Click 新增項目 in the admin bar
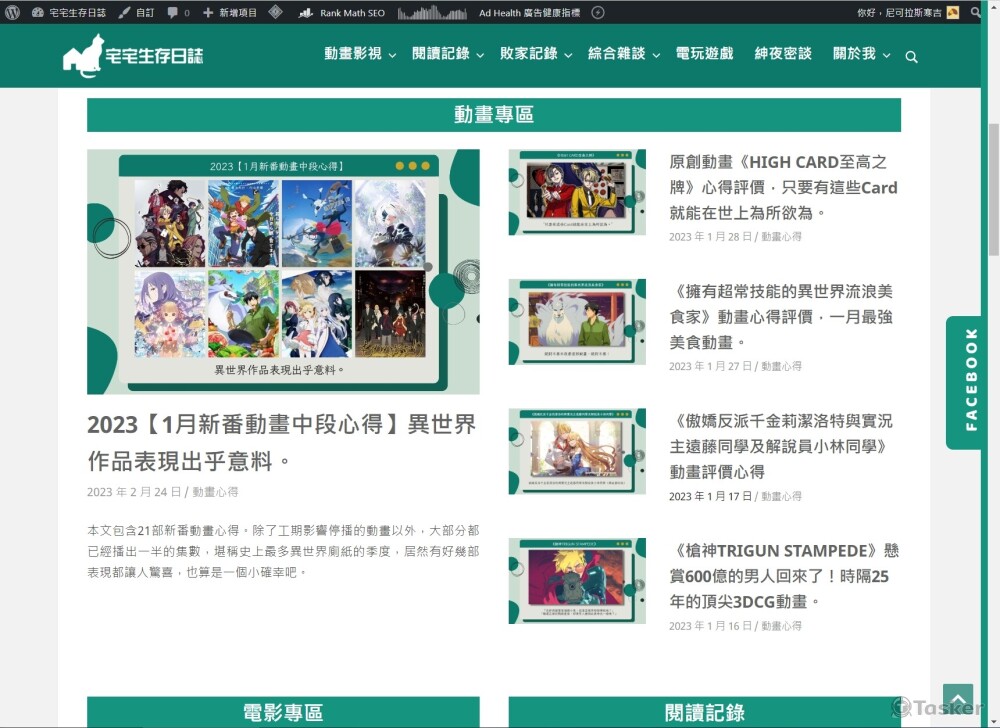This screenshot has height=728, width=1000. pyautogui.click(x=230, y=12)
